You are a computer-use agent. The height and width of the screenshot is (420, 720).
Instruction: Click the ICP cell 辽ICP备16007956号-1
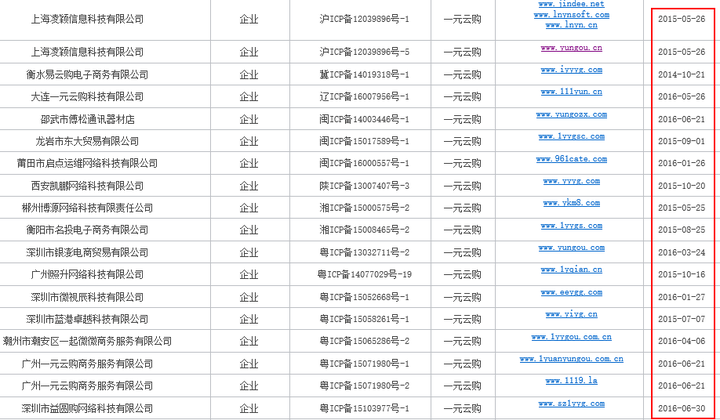pos(364,96)
